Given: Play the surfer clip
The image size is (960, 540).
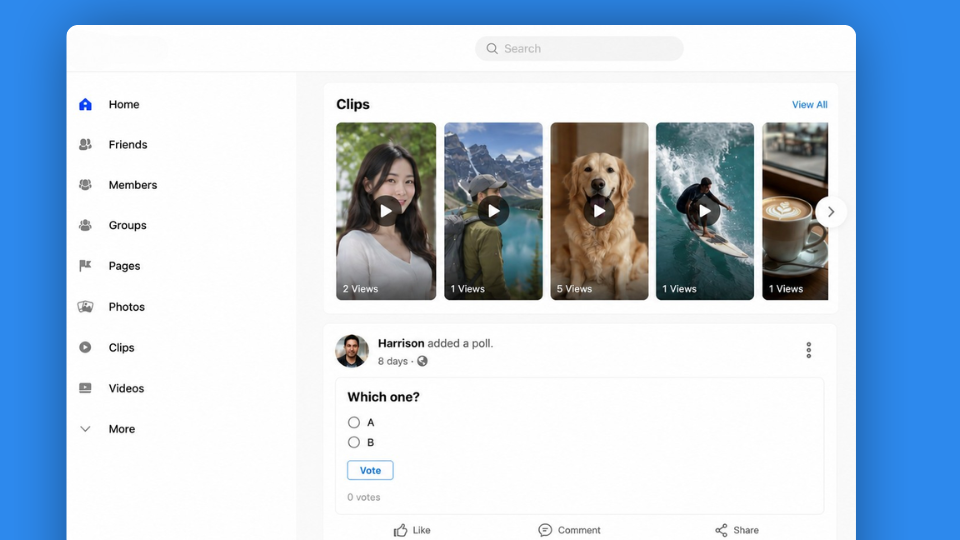Looking at the screenshot, I should (705, 211).
